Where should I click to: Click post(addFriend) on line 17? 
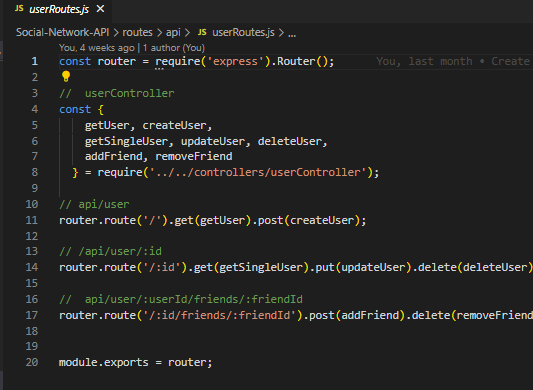click(357, 316)
